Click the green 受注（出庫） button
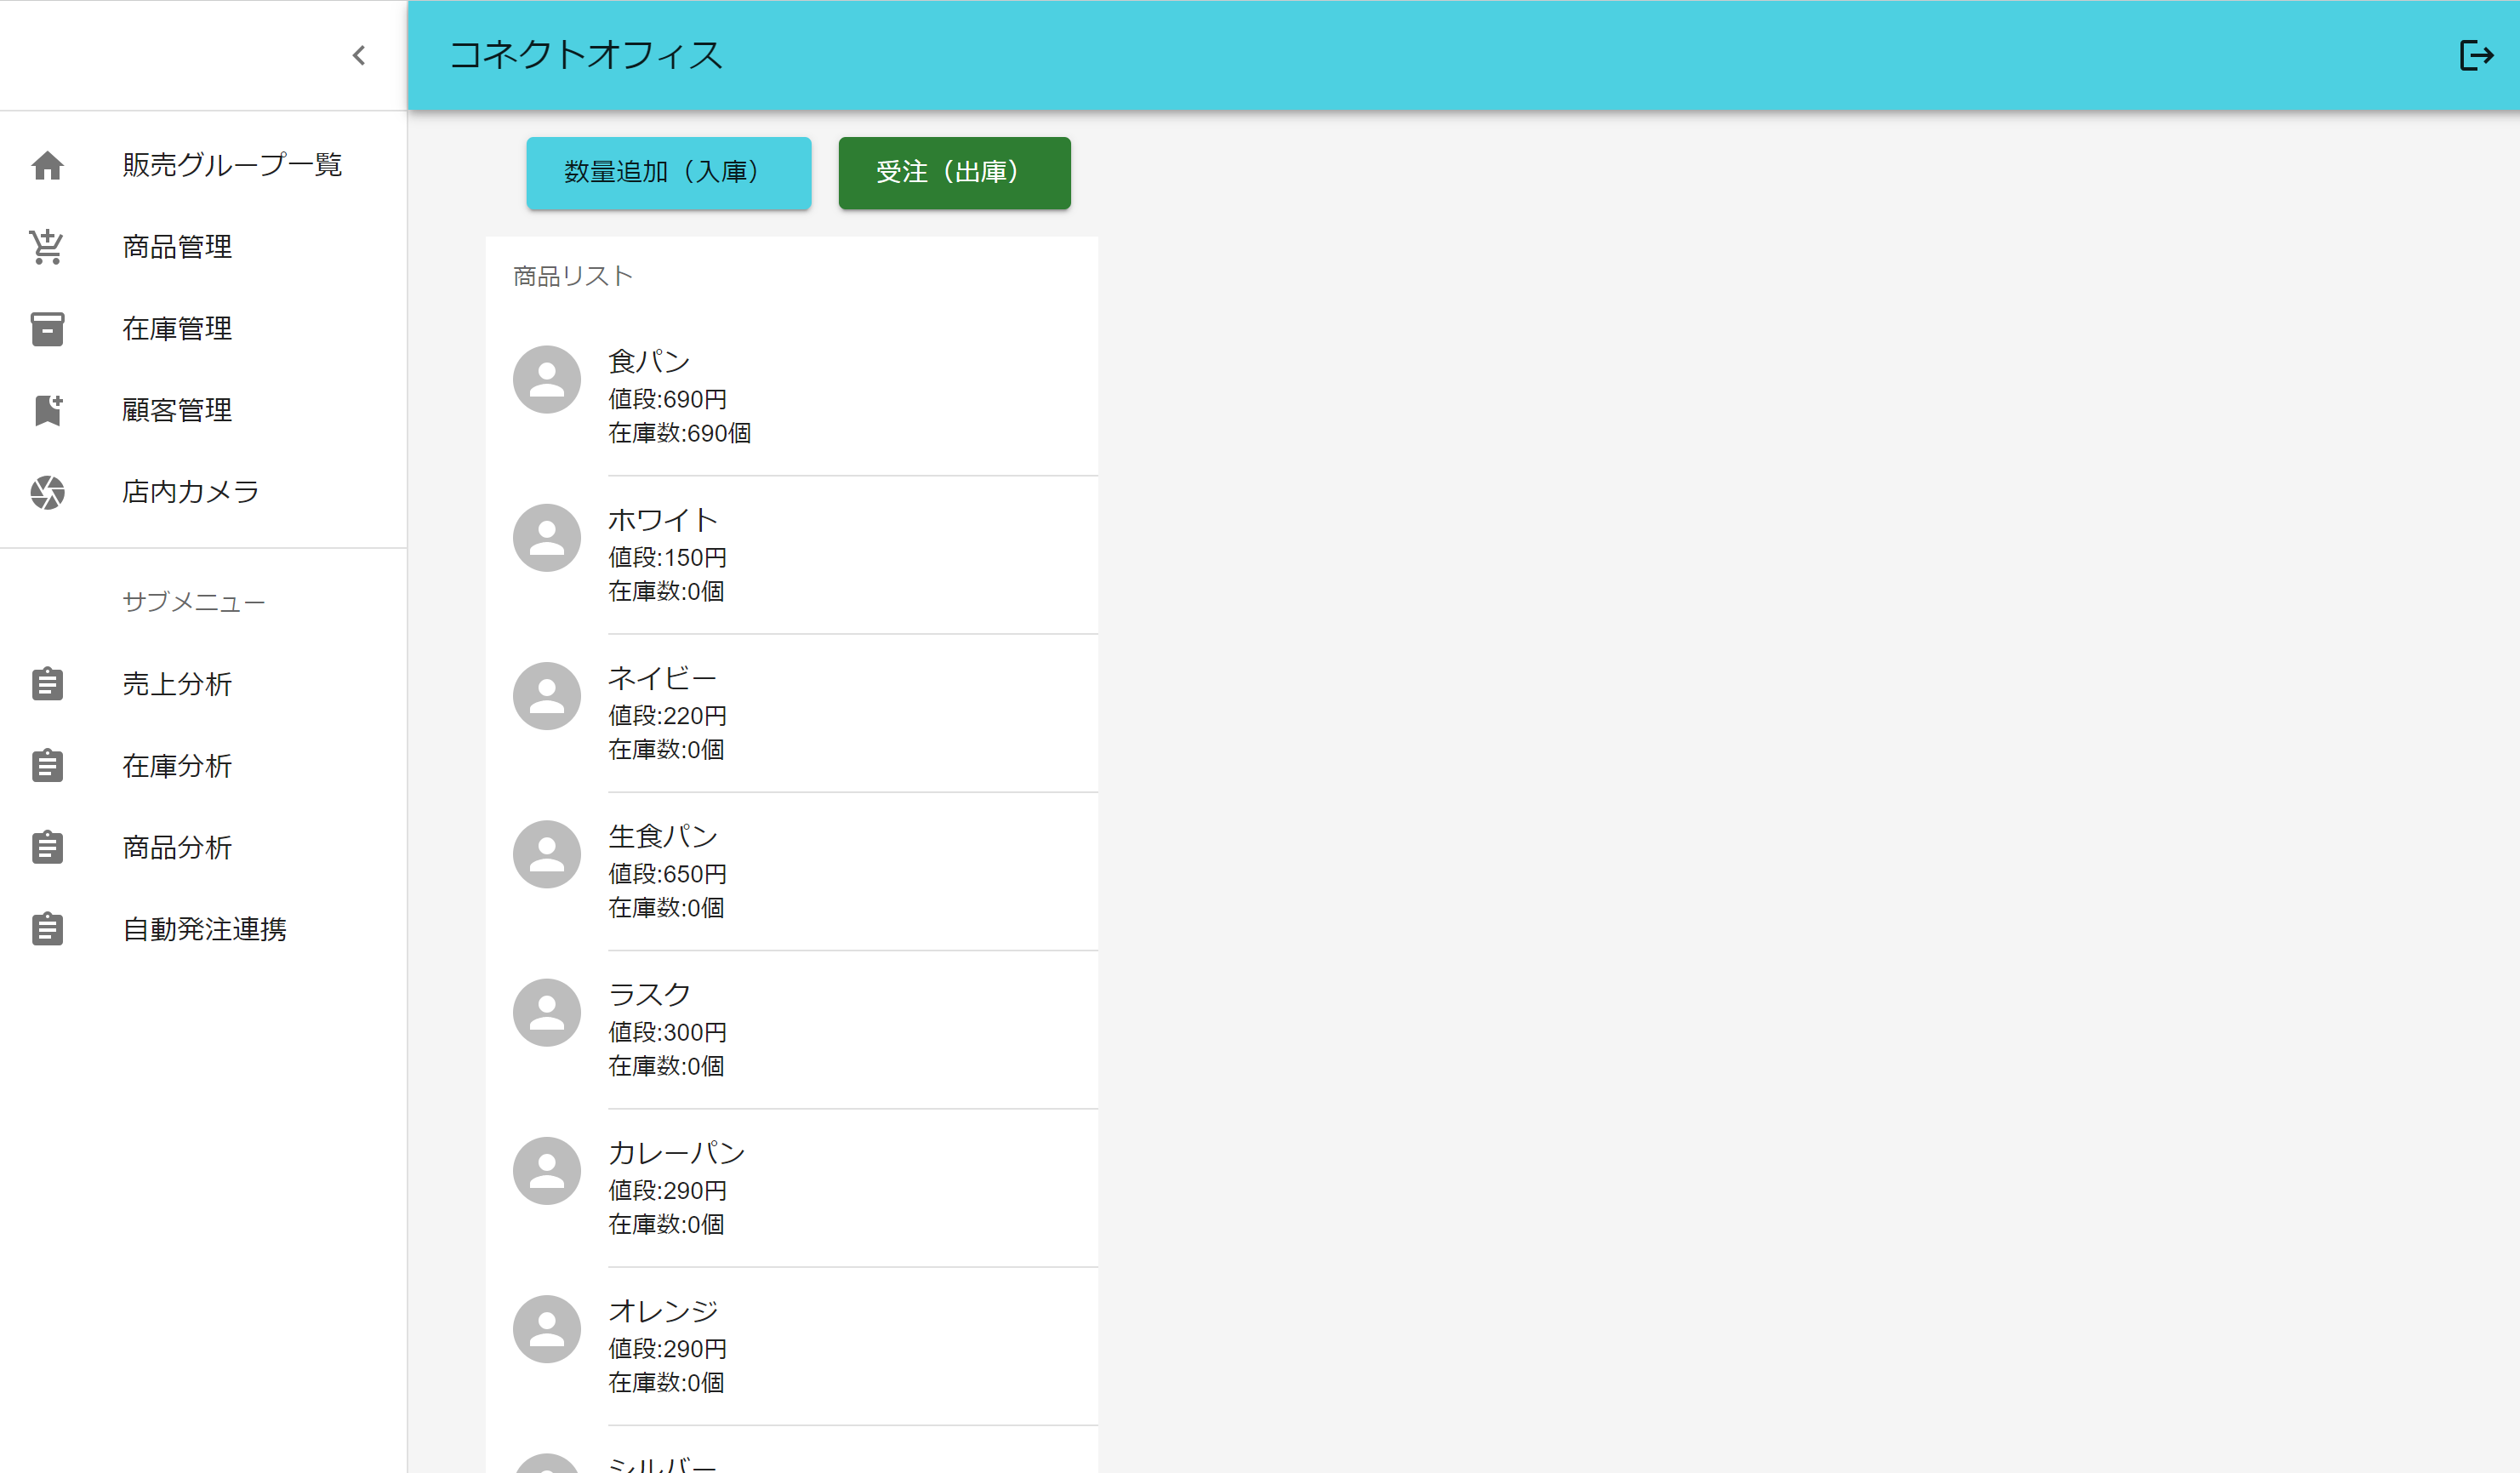Screen dimensions: 2520x1473 point(954,173)
